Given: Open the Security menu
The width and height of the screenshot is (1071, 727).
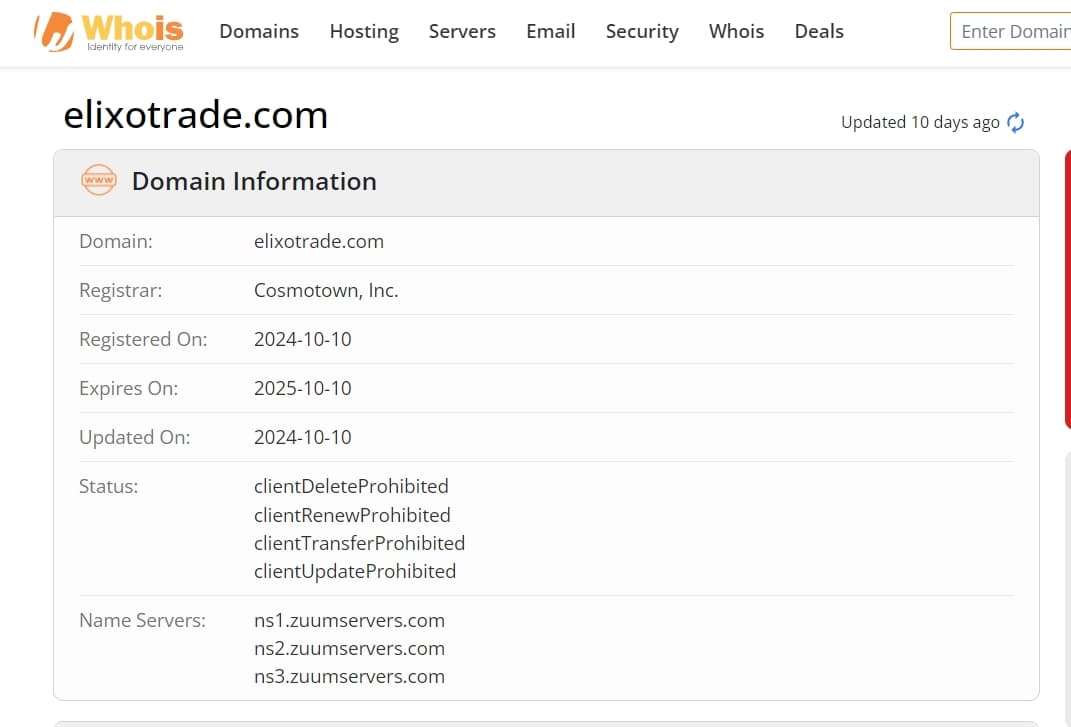Looking at the screenshot, I should point(642,31).
